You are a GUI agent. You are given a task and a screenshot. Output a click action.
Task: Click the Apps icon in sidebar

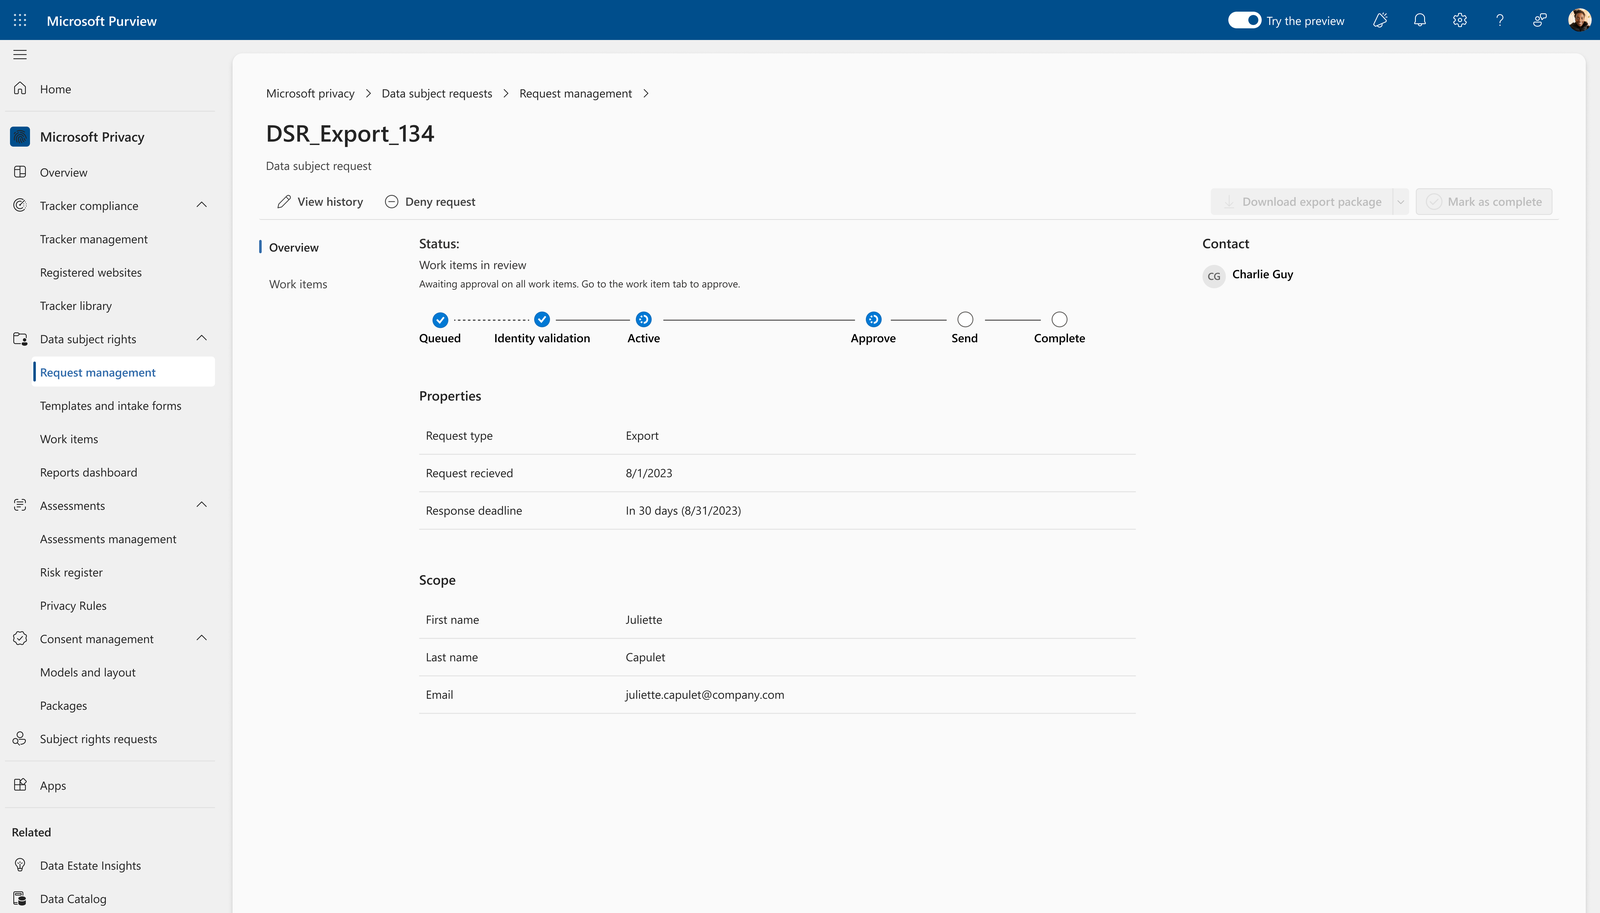[20, 785]
